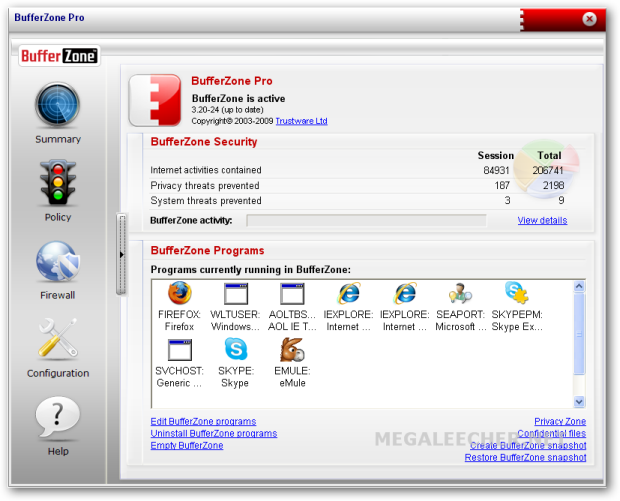Click Uninstall BufferZone programs link
620x501 pixels.
214,433
